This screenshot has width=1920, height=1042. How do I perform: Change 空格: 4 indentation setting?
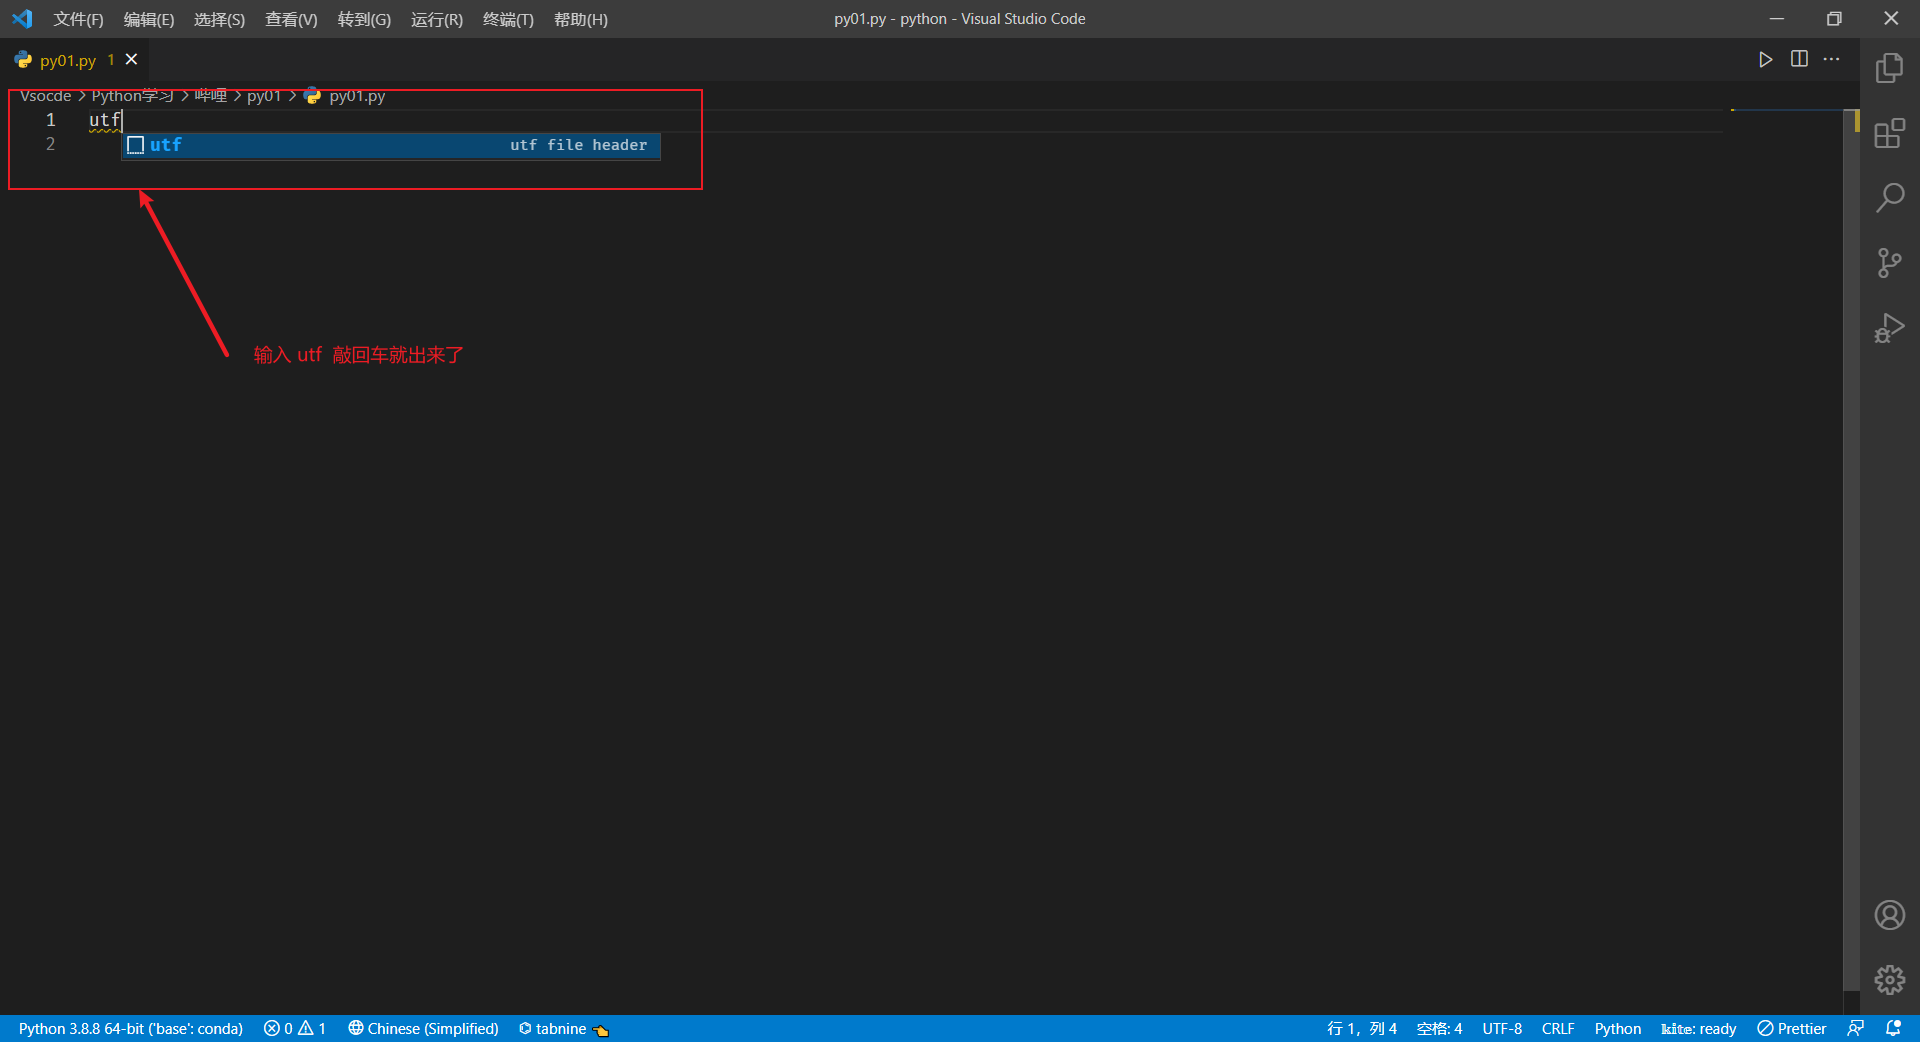[x=1439, y=1028]
